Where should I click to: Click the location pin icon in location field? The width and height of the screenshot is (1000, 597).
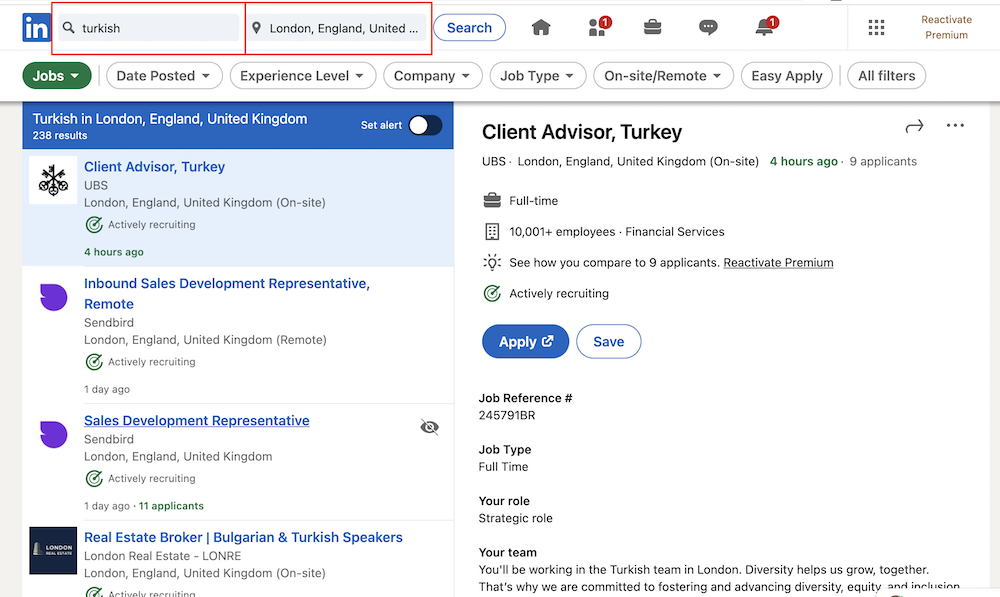click(x=256, y=28)
